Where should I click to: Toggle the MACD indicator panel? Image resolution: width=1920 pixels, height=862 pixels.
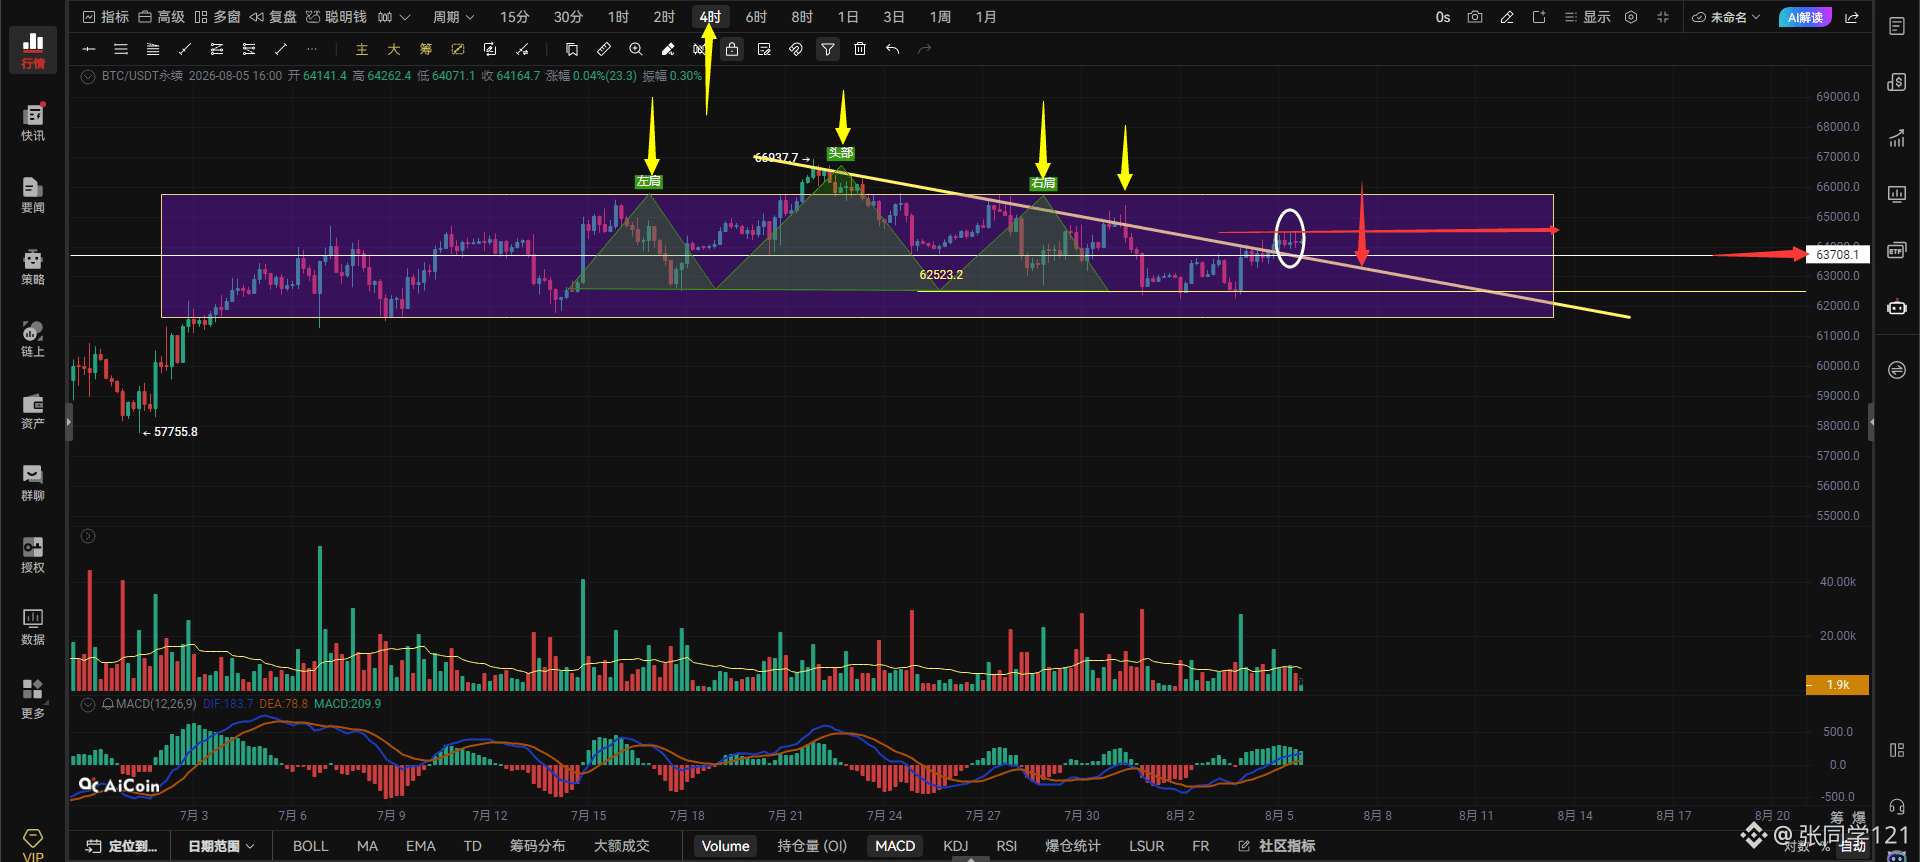[x=895, y=846]
